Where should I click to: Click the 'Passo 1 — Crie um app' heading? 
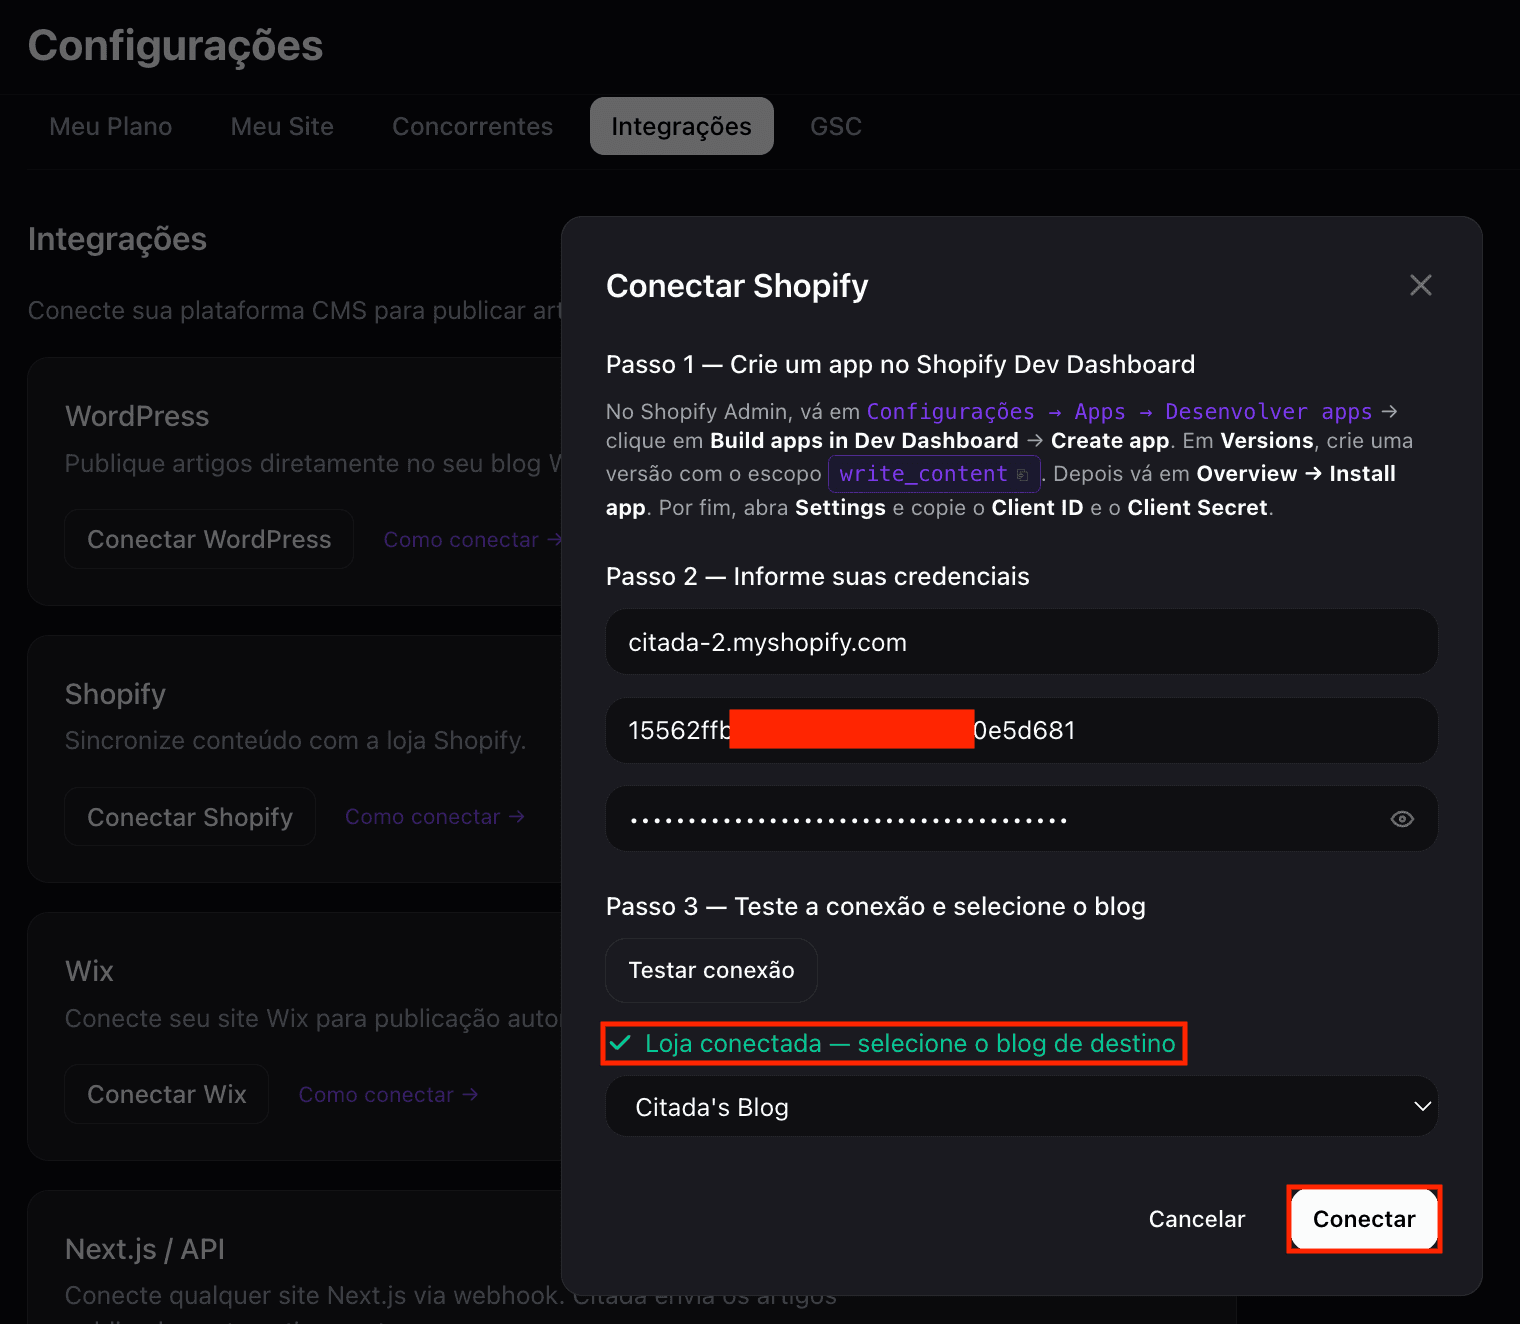coord(900,364)
